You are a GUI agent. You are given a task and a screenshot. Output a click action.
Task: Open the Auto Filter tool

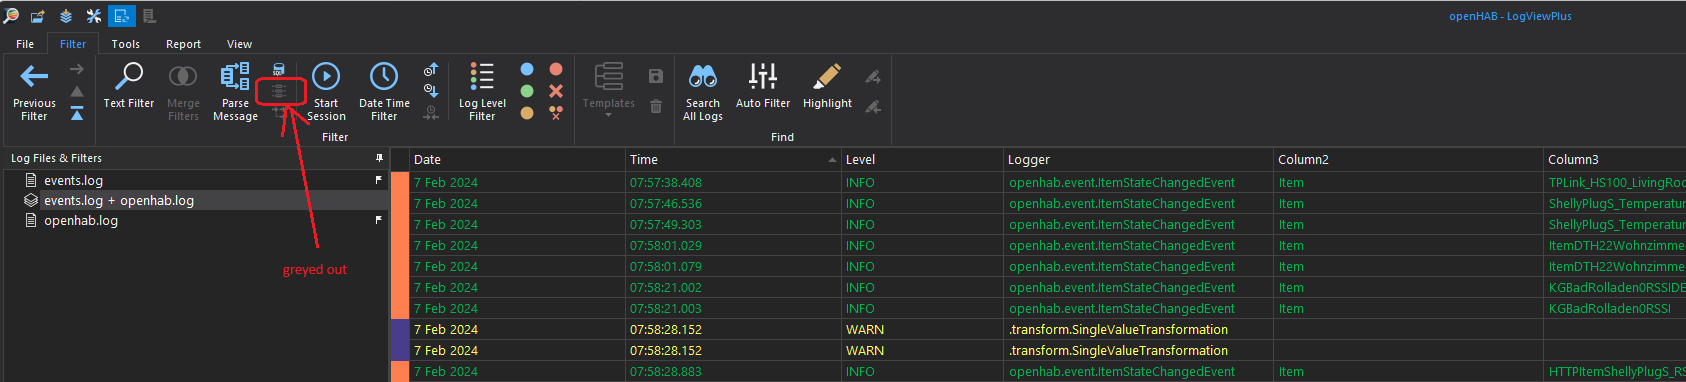coord(763,86)
